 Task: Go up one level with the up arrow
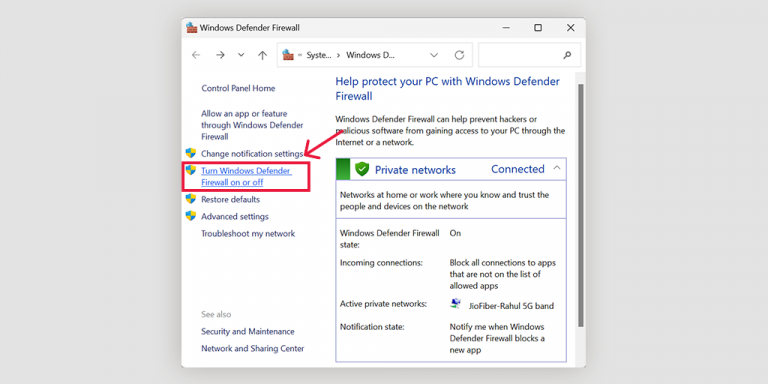tap(263, 55)
